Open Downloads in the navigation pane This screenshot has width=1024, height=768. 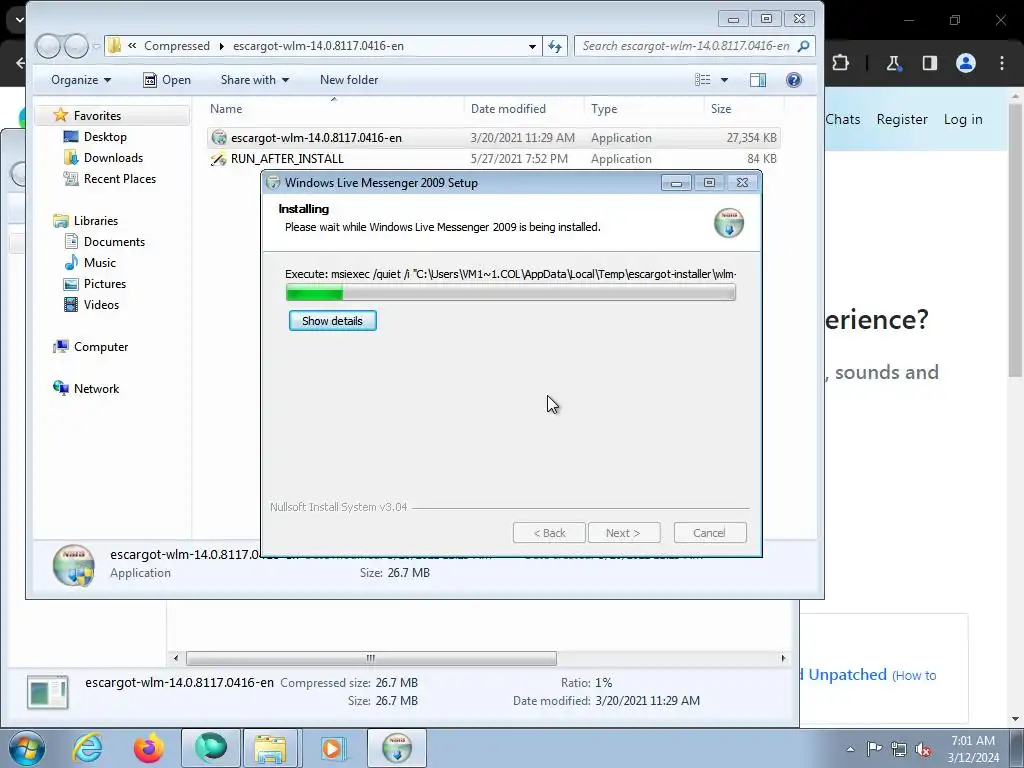click(x=113, y=157)
